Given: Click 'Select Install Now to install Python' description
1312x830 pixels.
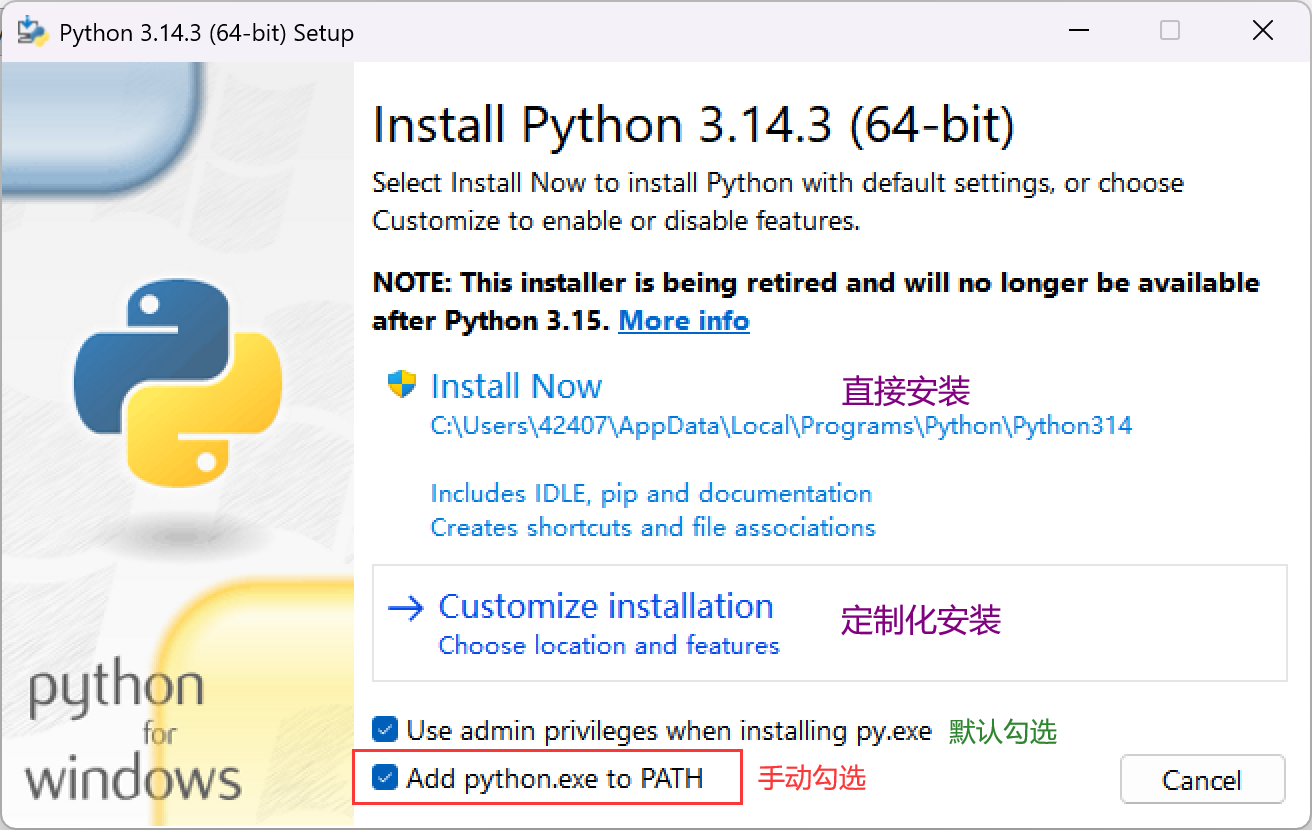Looking at the screenshot, I should [778, 202].
